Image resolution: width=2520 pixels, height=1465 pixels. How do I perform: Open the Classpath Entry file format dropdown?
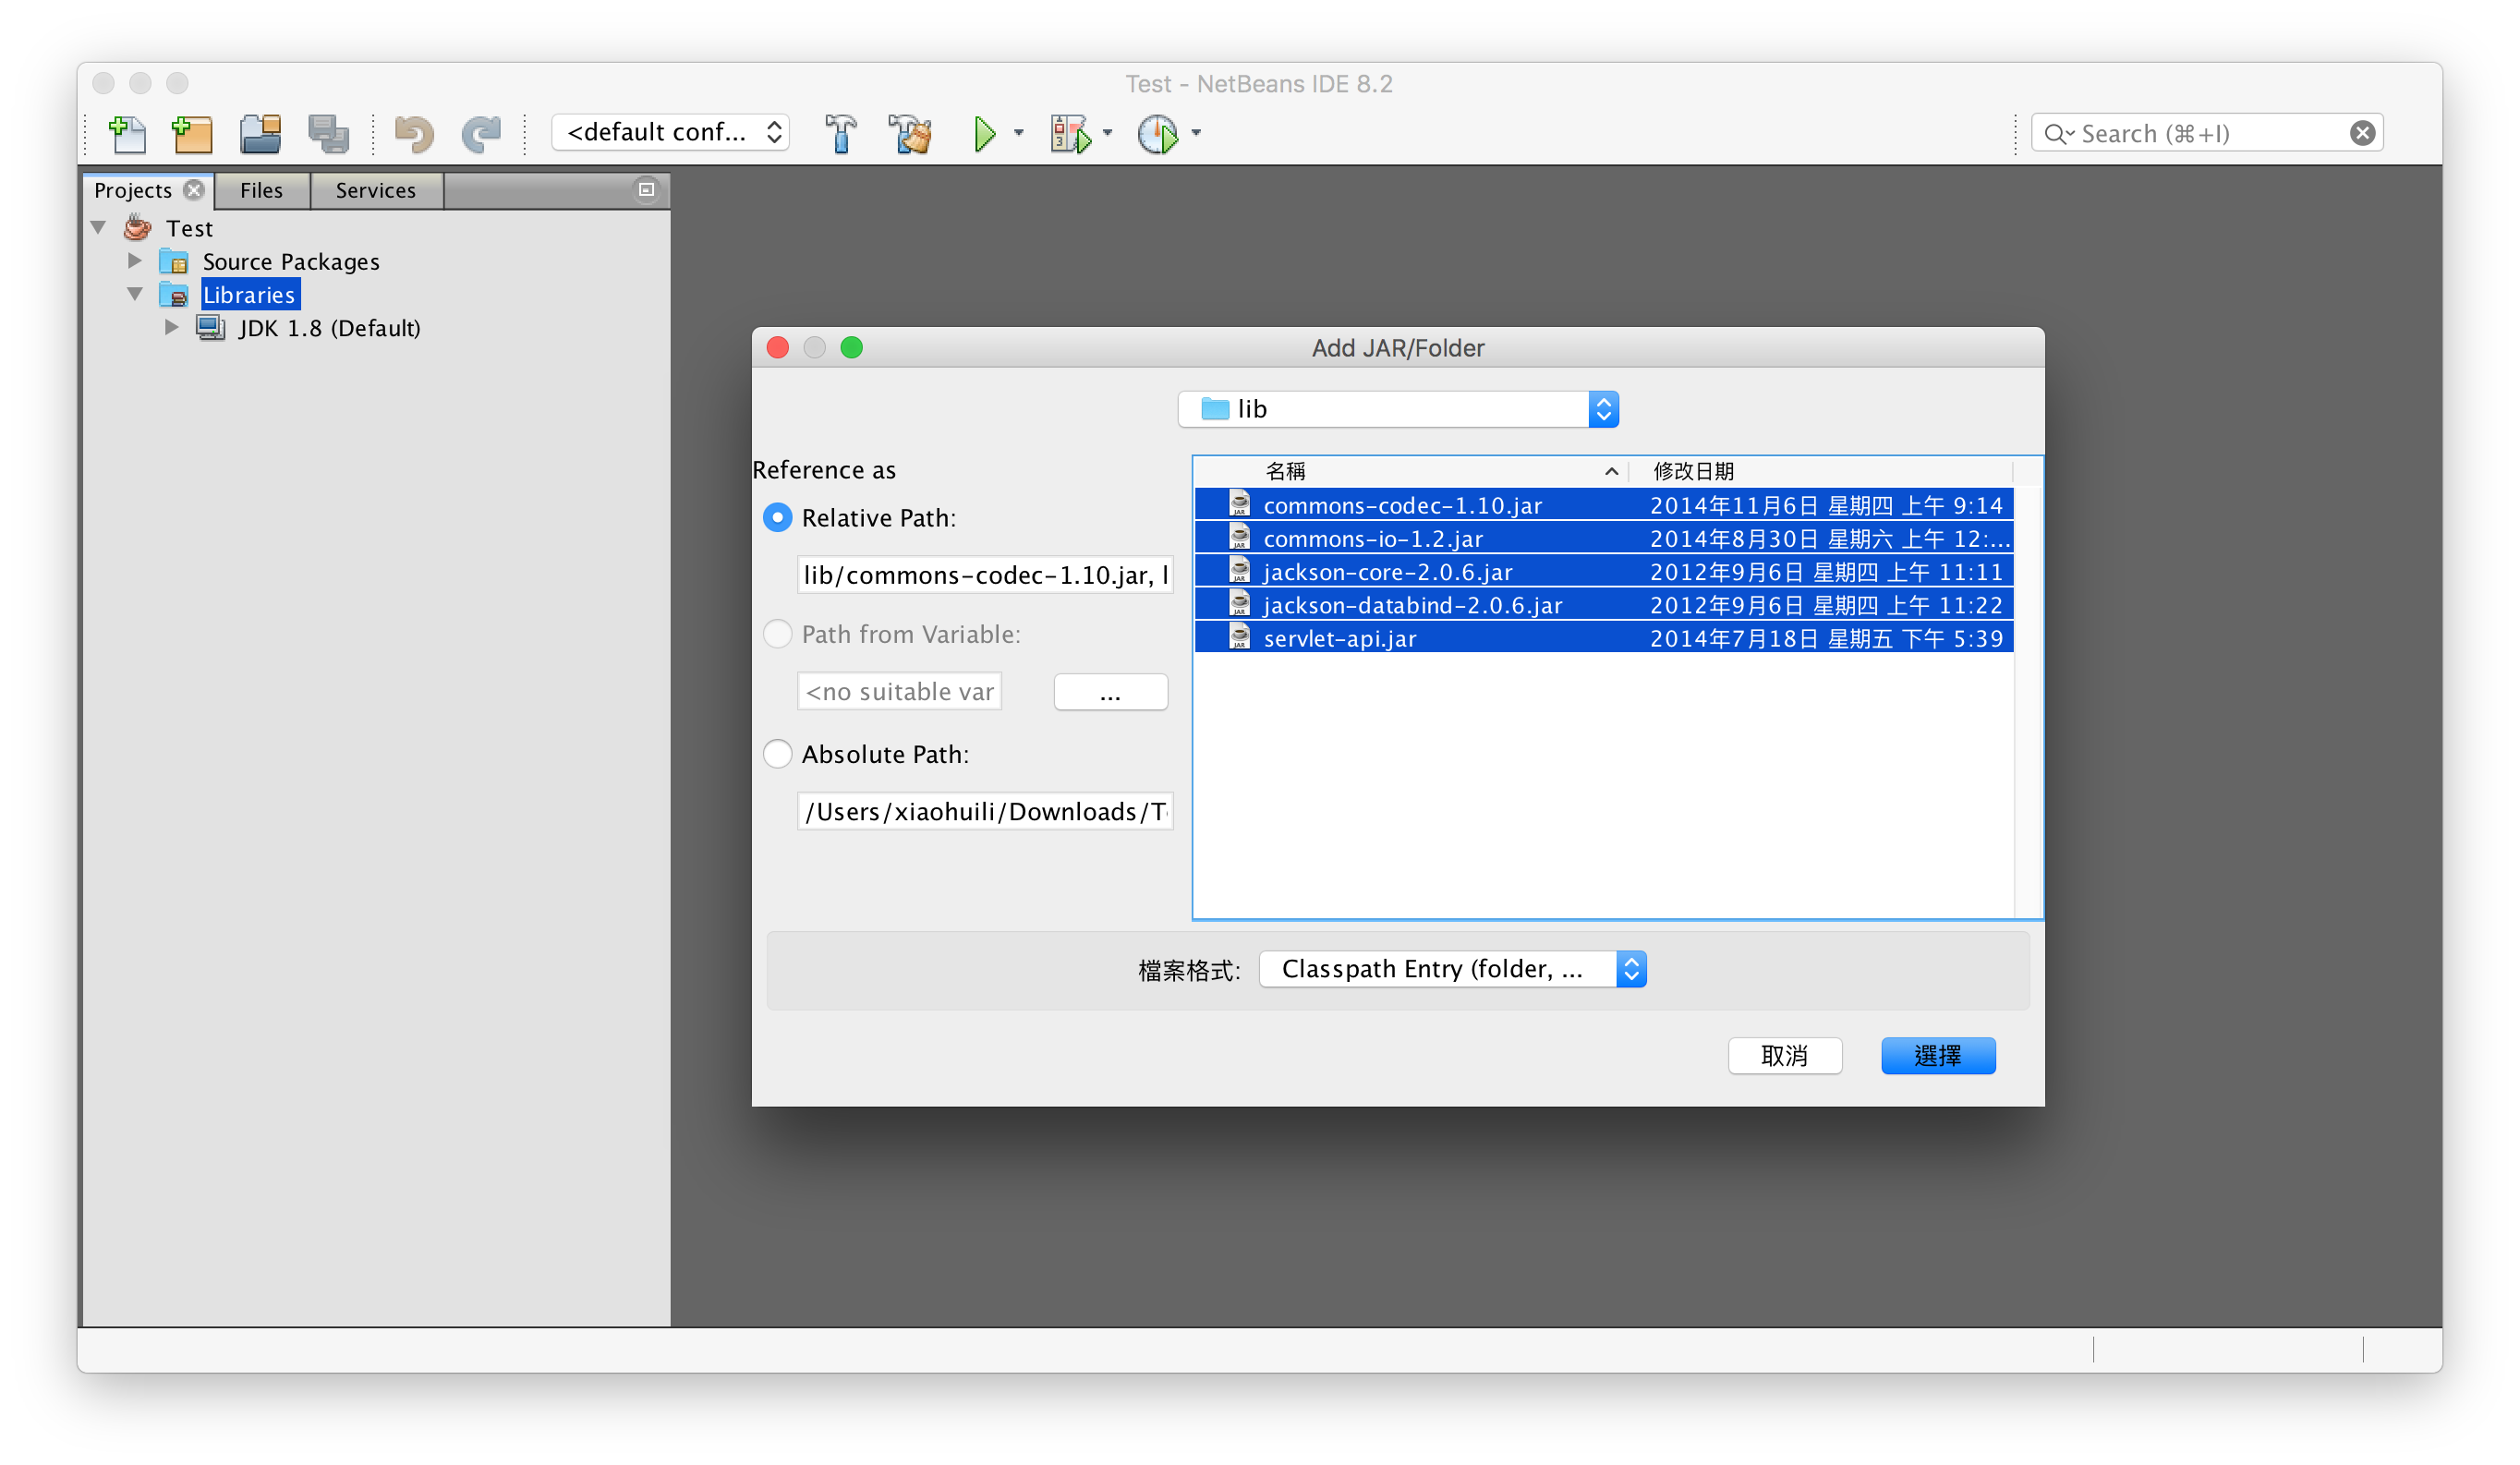tap(1452, 969)
